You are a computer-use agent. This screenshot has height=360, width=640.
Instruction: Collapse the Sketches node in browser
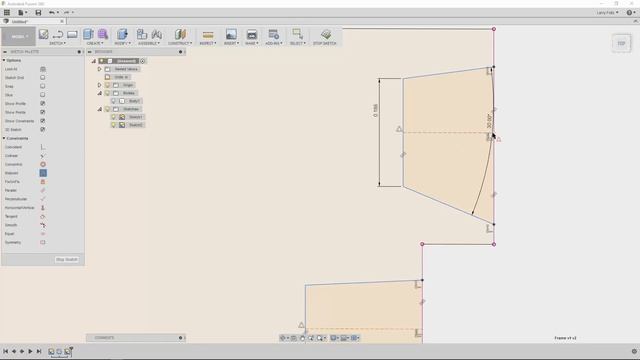[x=99, y=109]
